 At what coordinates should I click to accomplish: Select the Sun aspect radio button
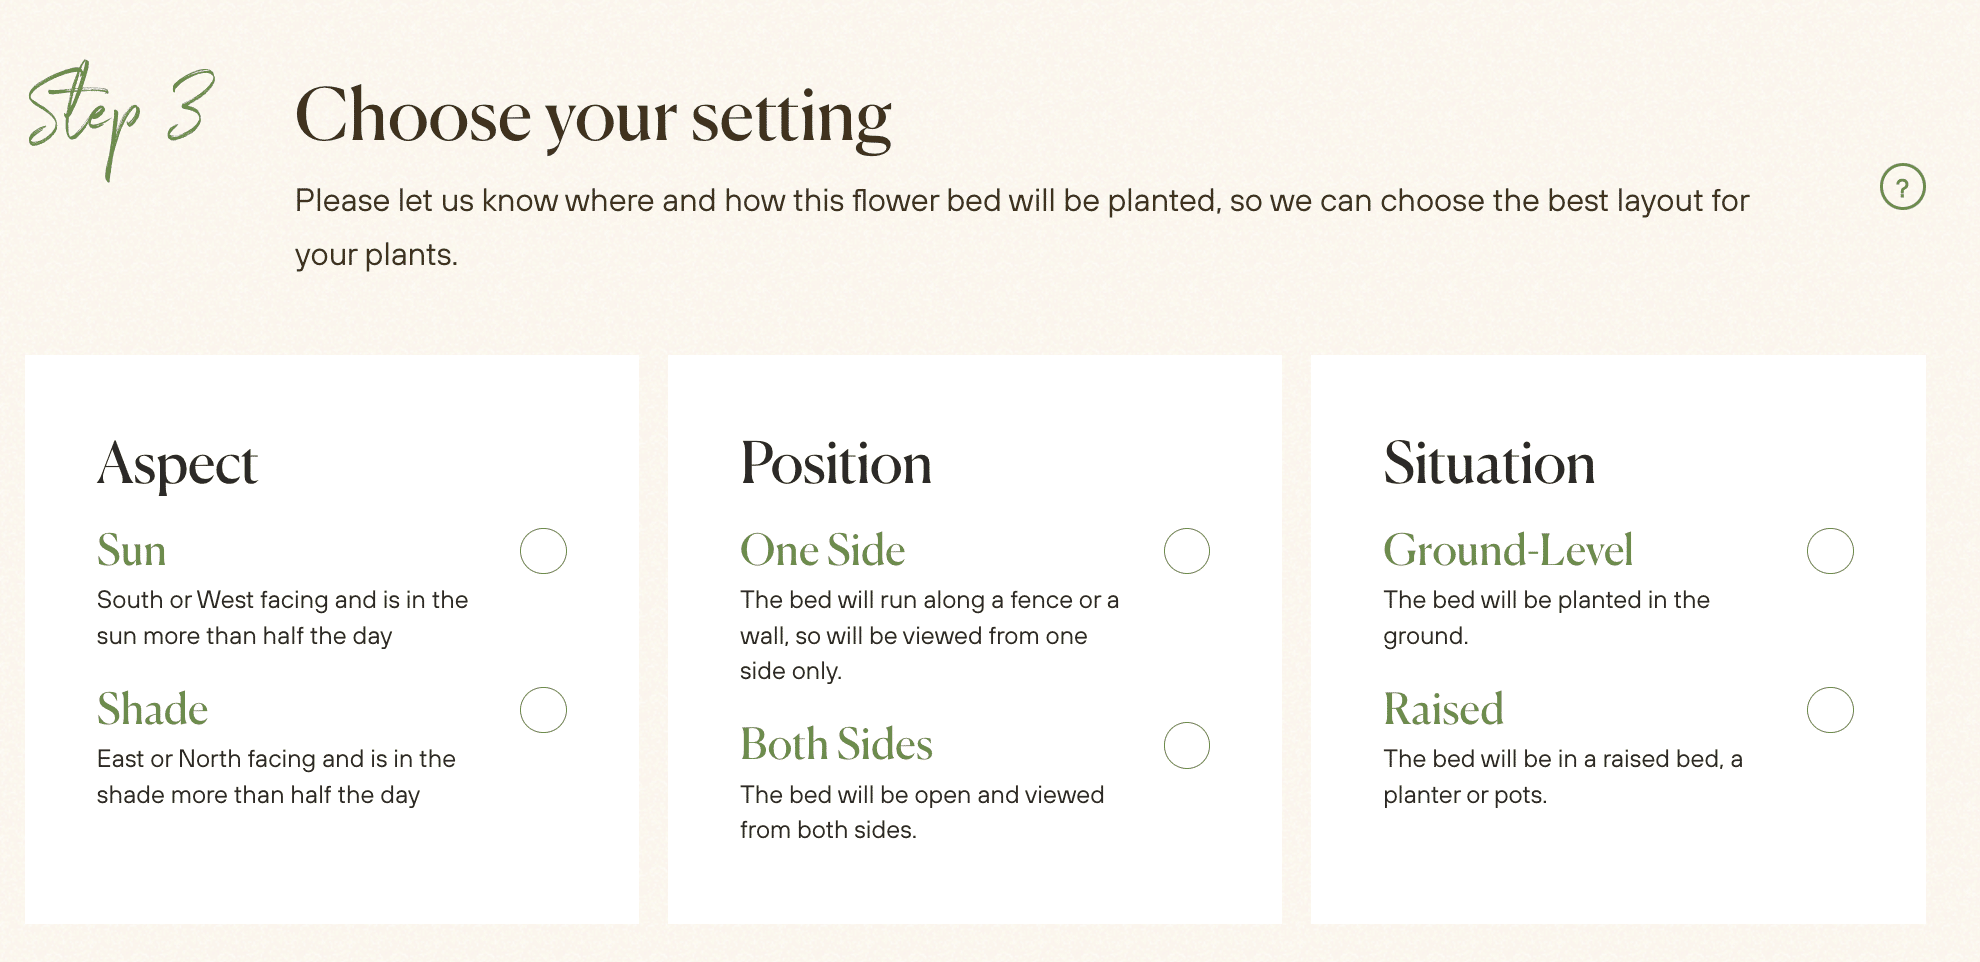coord(543,551)
